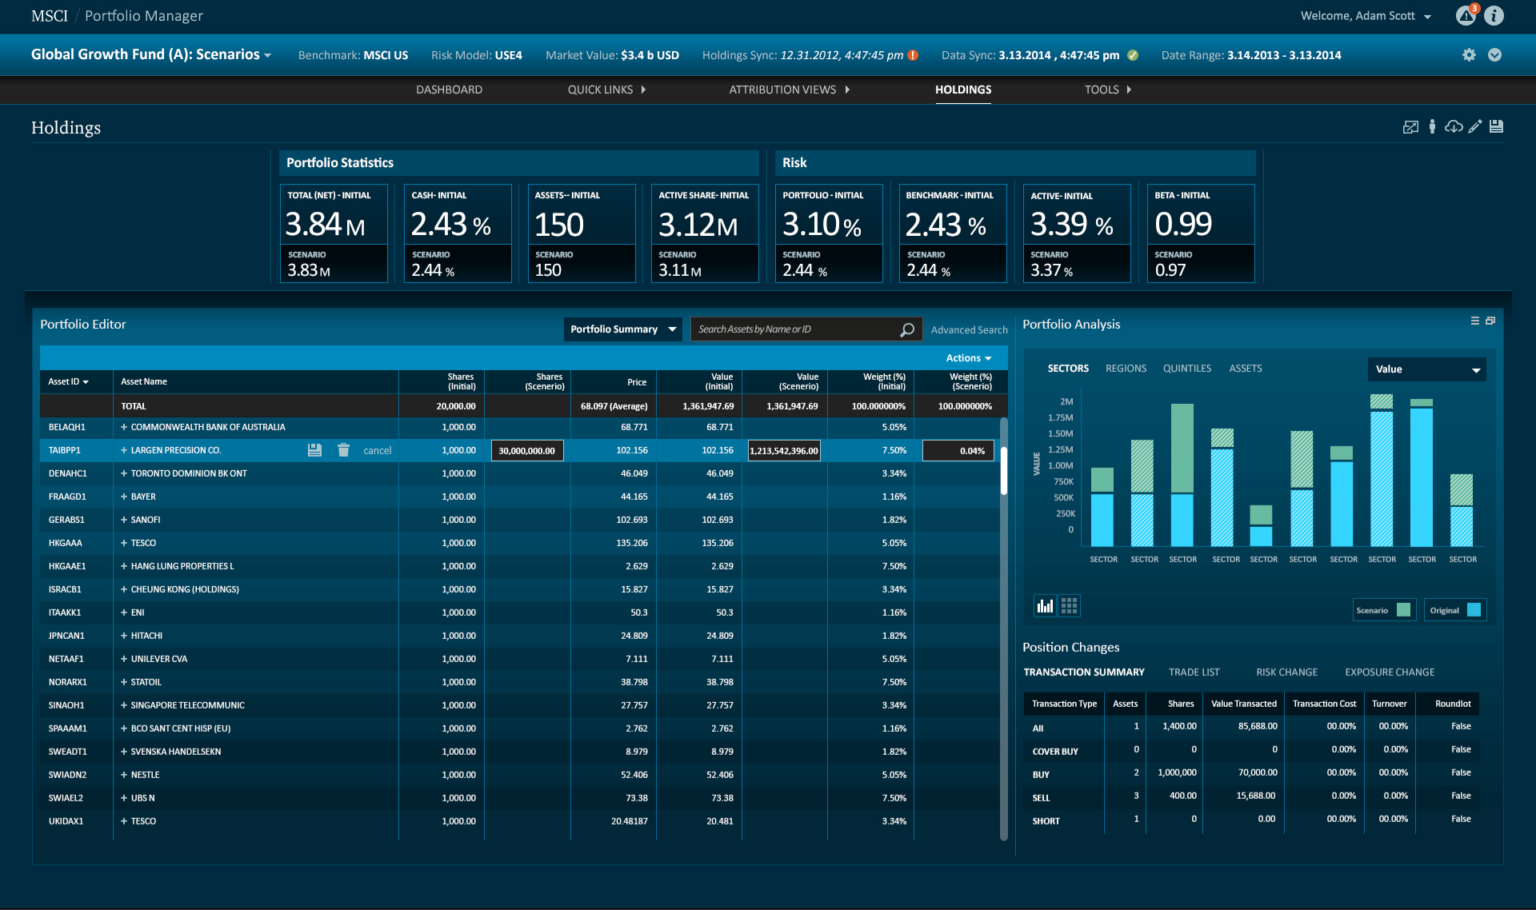
Task: Click the window restore icon in Portfolio Analysis
Action: tap(1490, 321)
